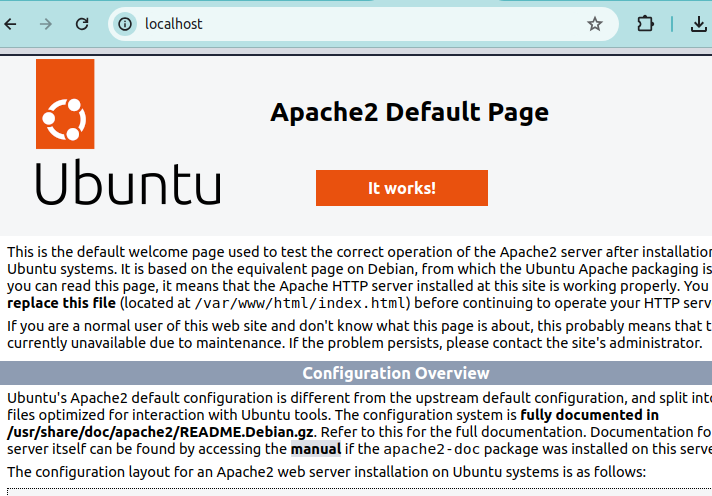Click the "Apache2 Default Page" heading
Viewport: 712px width, 496px height.
point(410,112)
